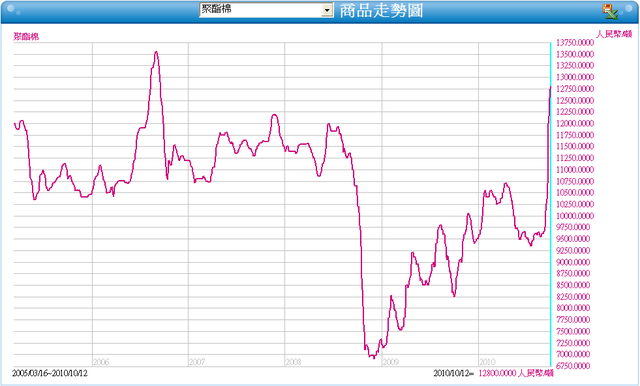
Task: Click the 11000.0000 y-axis value
Action: pyautogui.click(x=575, y=169)
